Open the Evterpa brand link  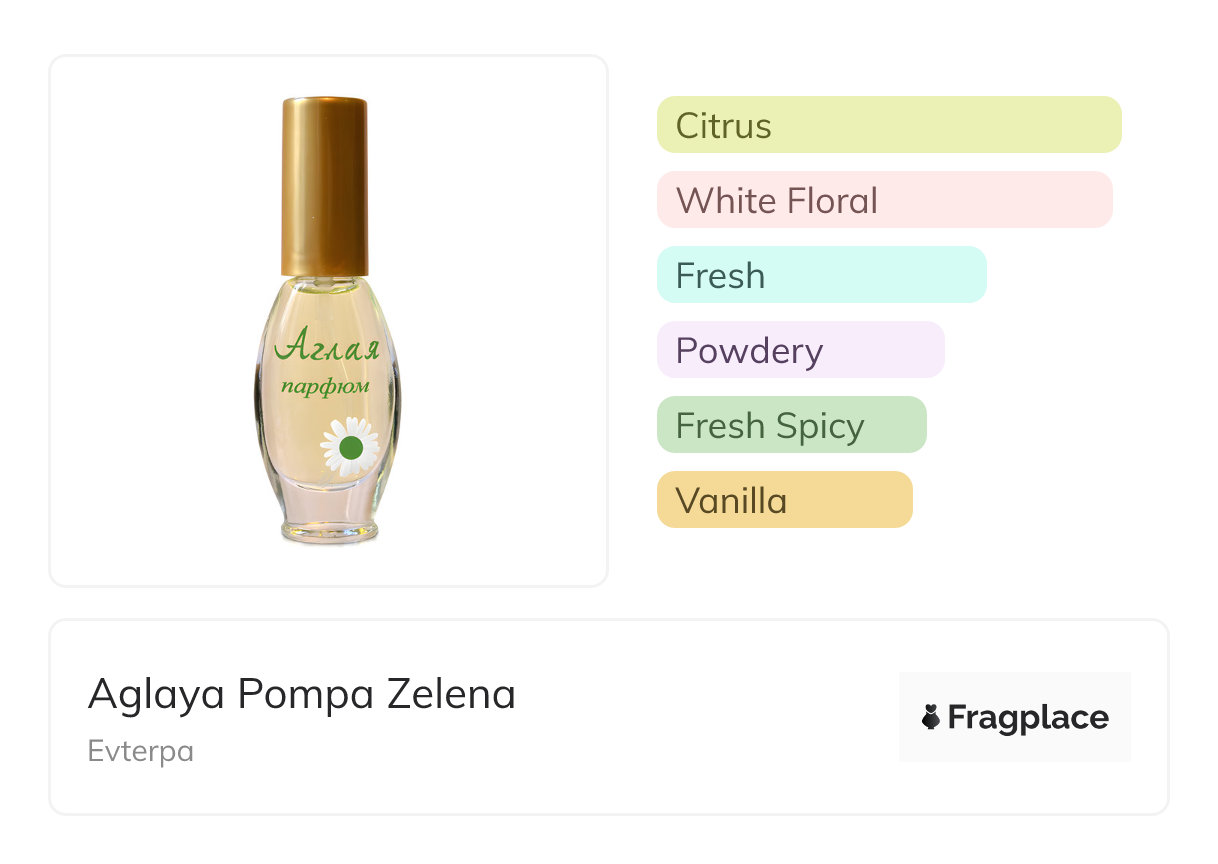pyautogui.click(x=141, y=751)
